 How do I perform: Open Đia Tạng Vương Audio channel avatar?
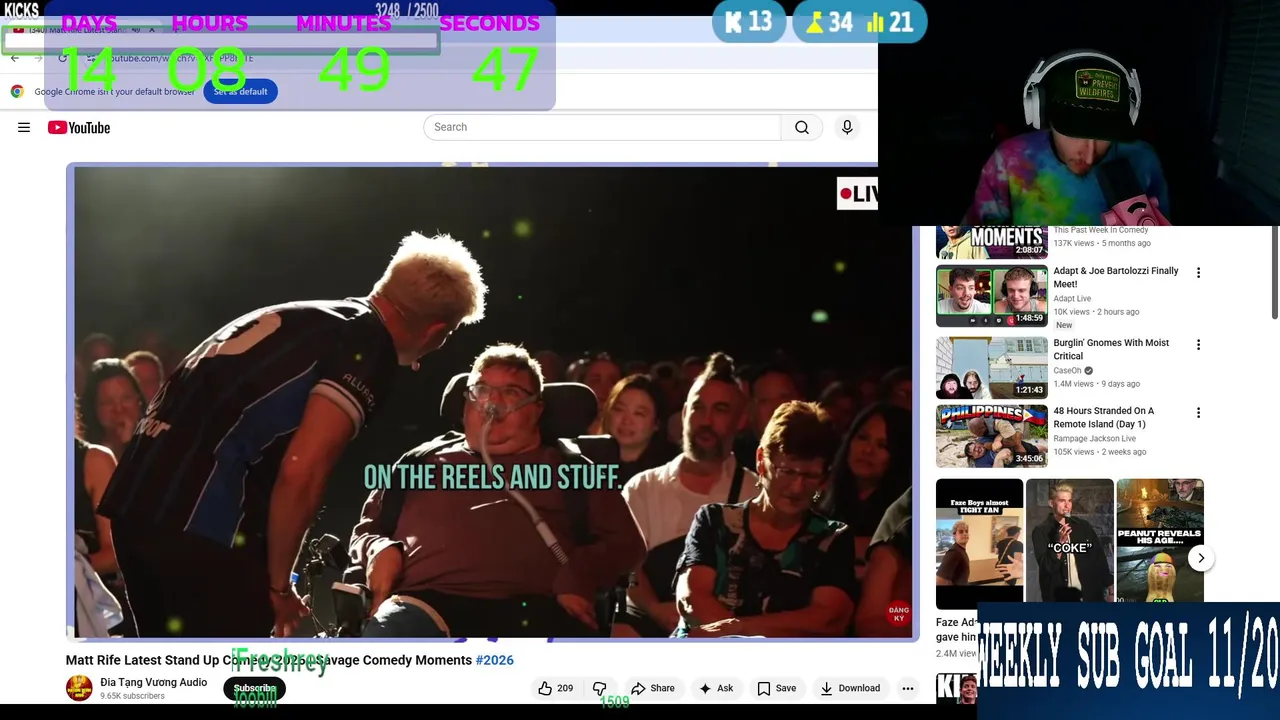click(x=79, y=688)
